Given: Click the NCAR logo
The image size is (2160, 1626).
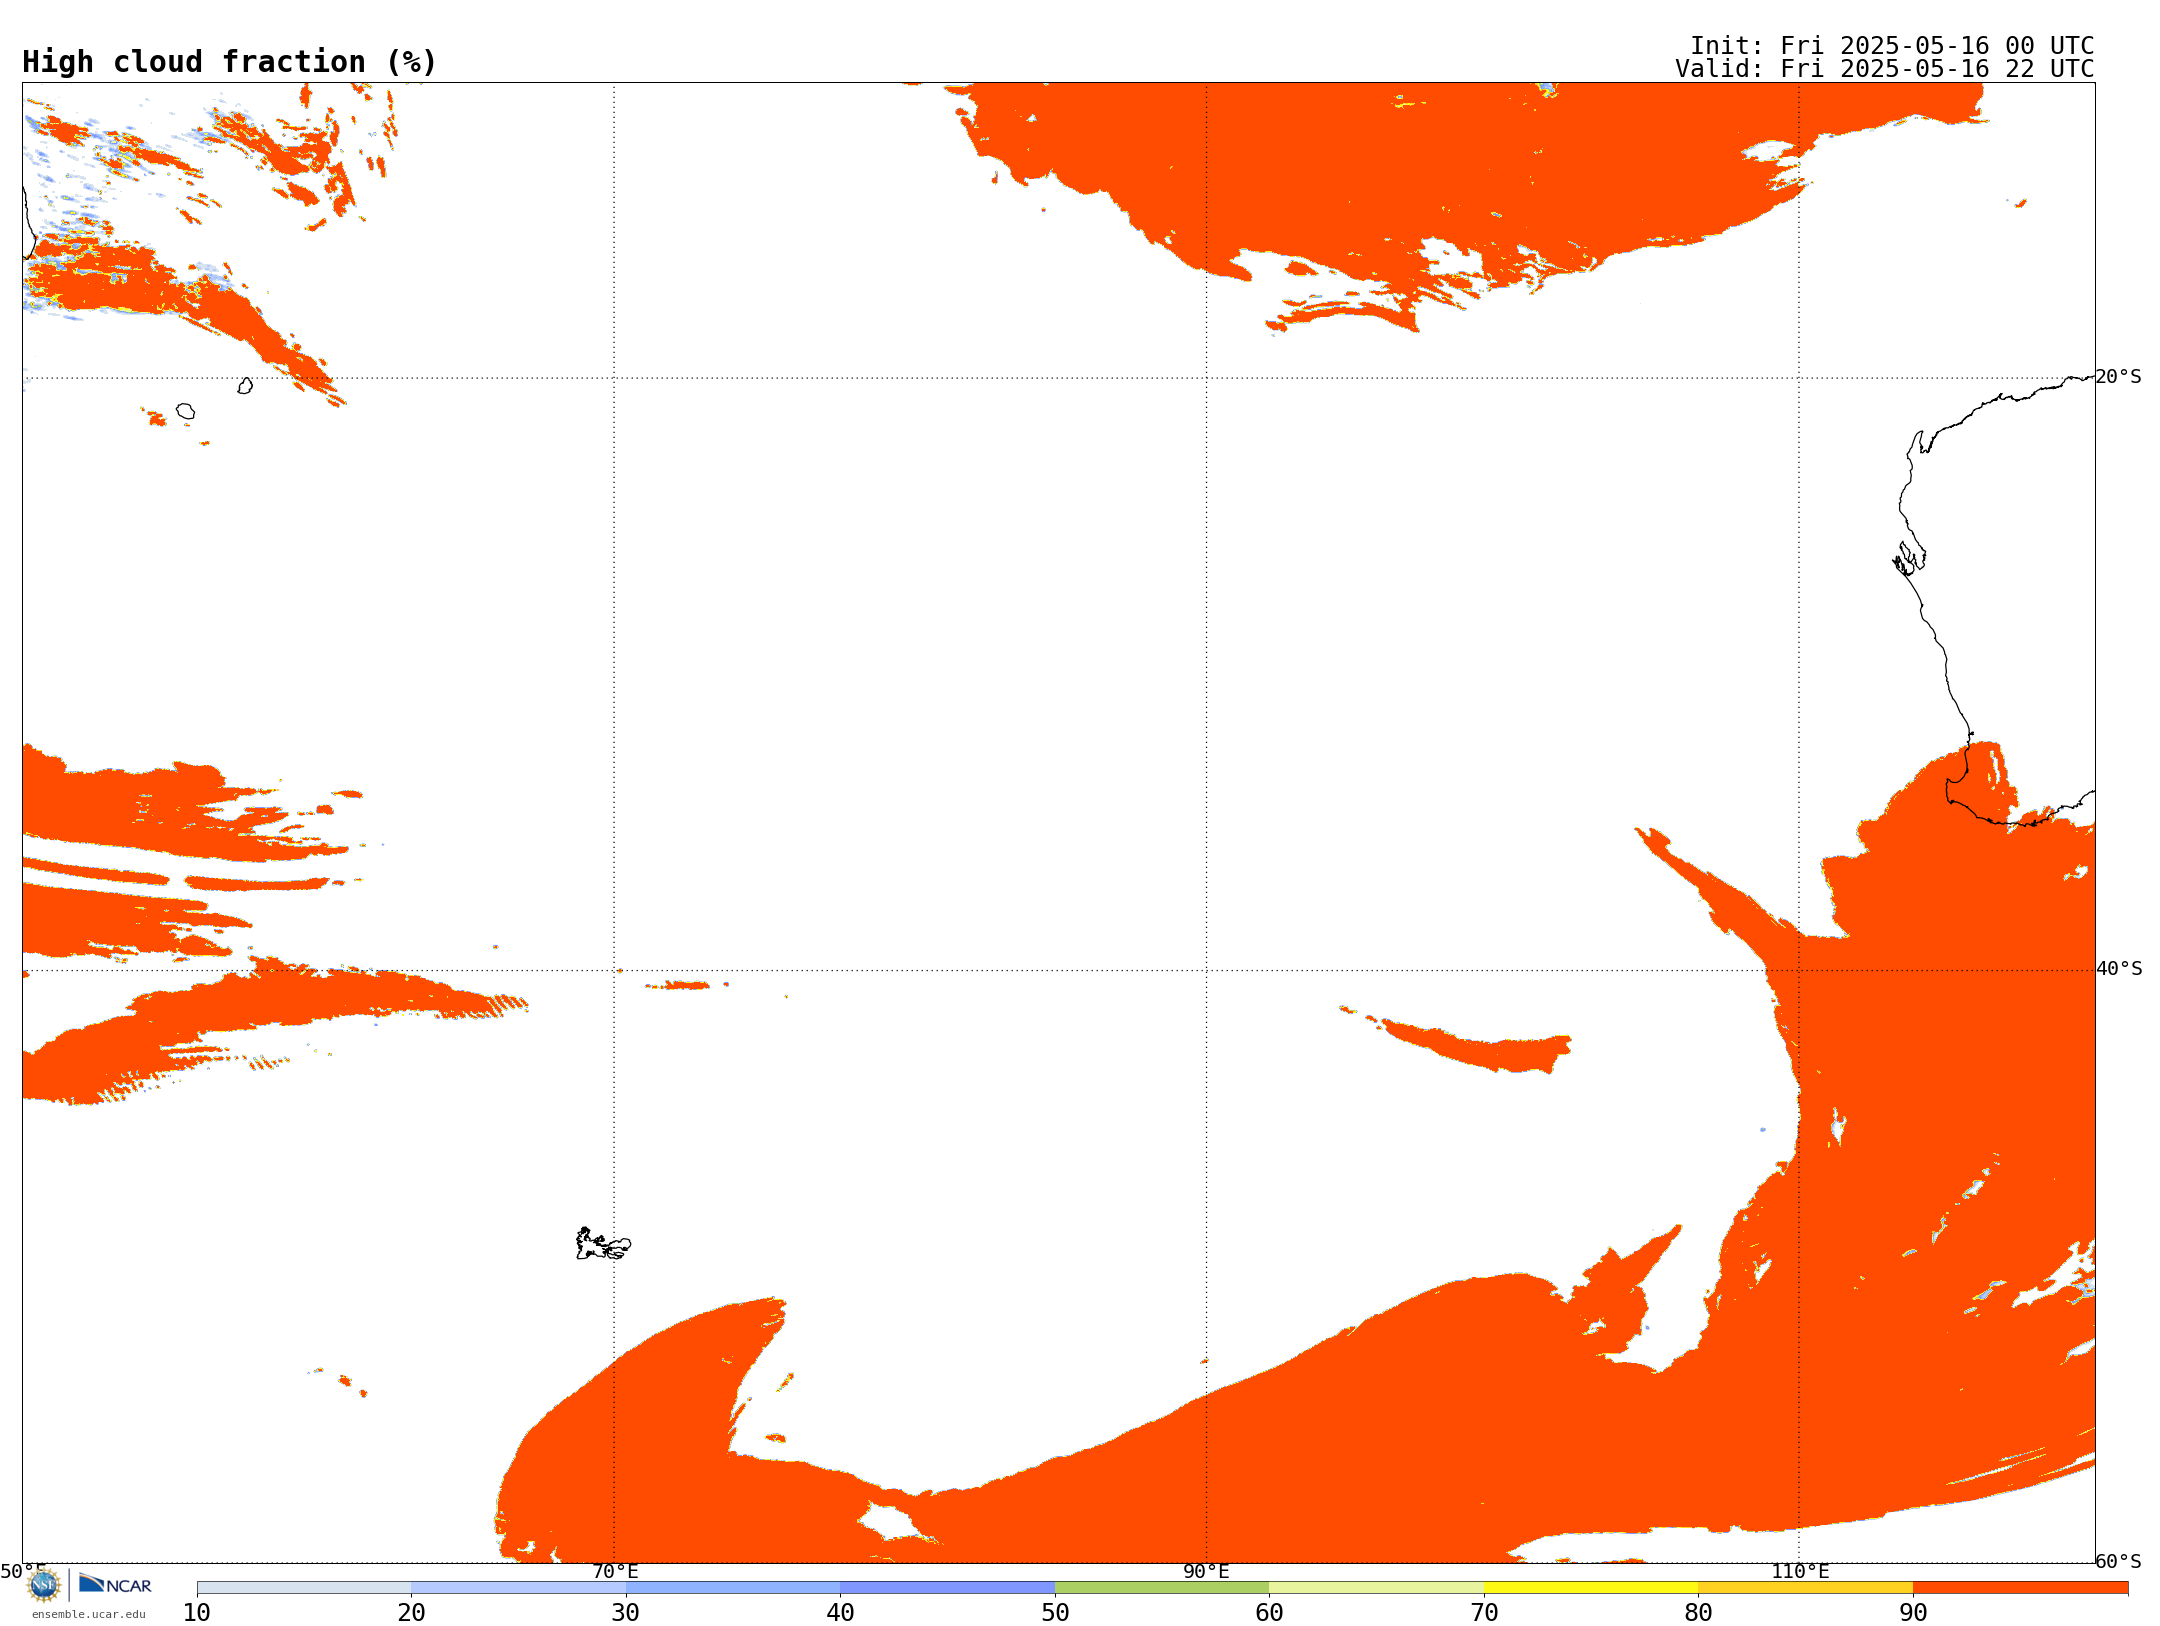Looking at the screenshot, I should coord(115,1584).
